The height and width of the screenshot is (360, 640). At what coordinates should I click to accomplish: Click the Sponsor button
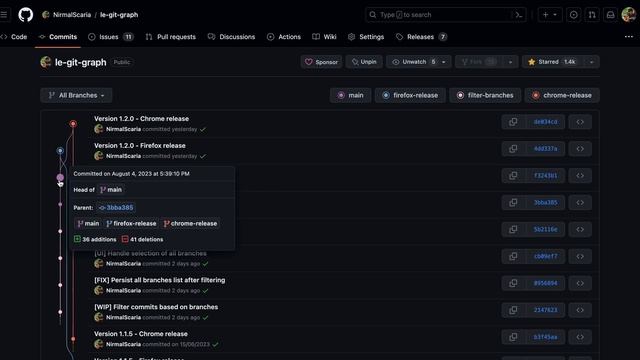(x=322, y=62)
